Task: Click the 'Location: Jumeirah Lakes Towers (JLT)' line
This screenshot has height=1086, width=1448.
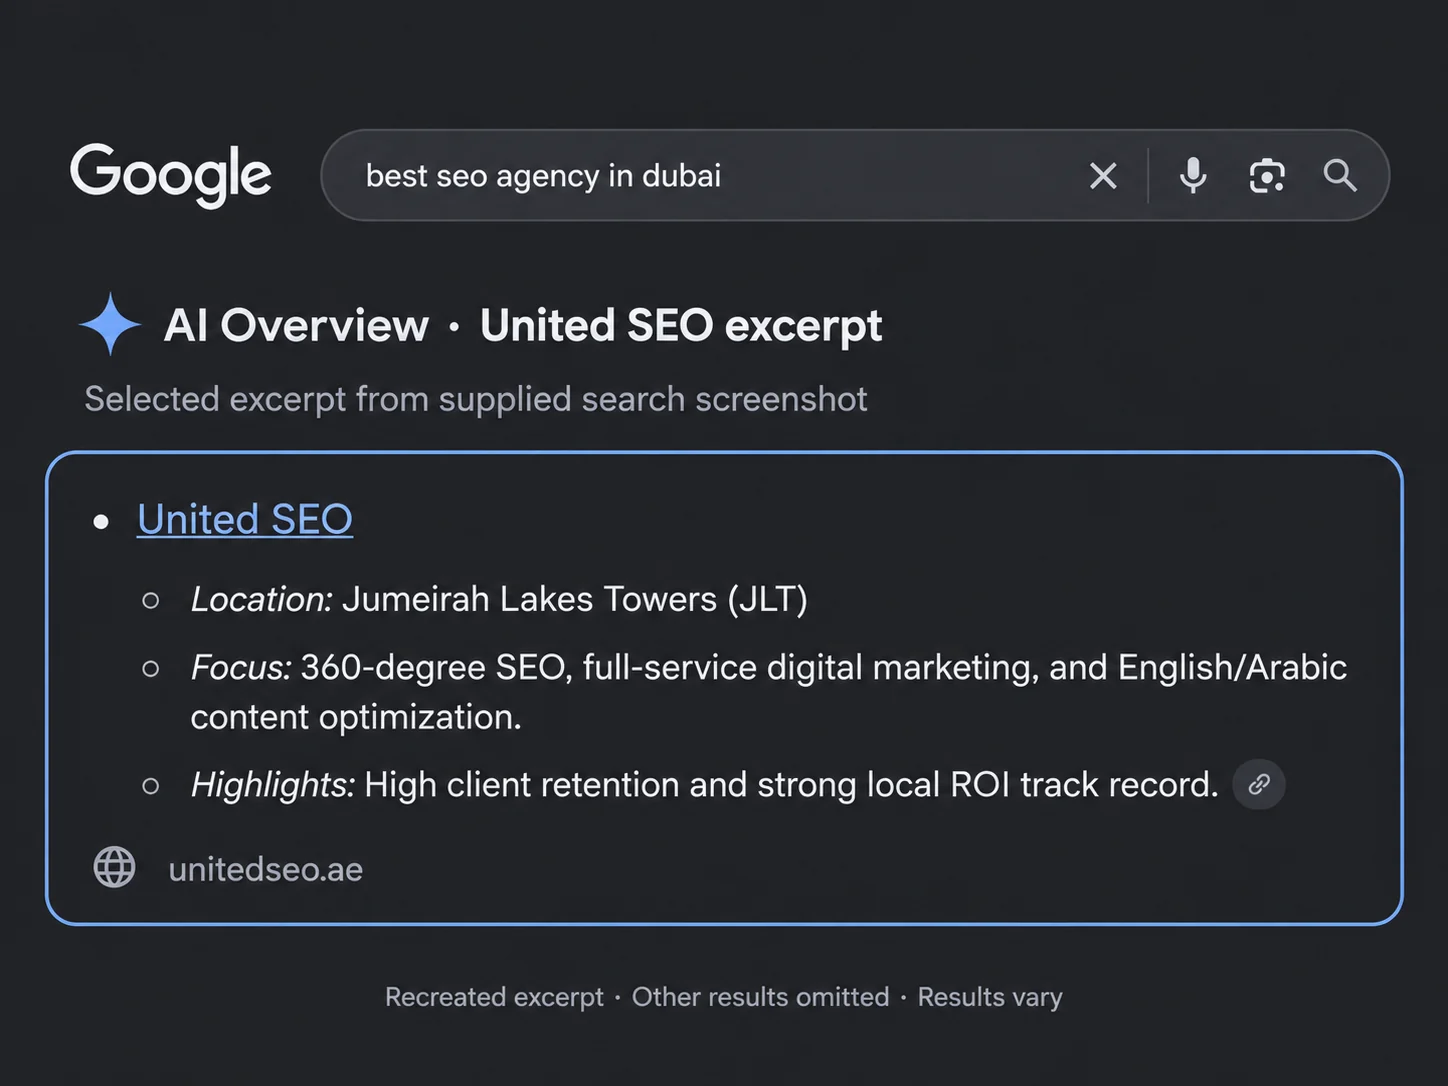Action: point(499,599)
